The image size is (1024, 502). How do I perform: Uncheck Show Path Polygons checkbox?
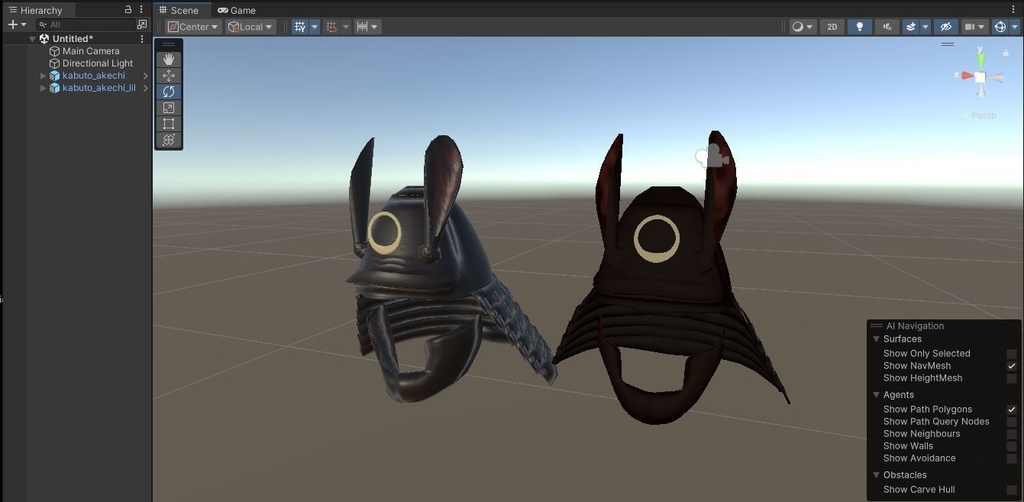point(1012,409)
